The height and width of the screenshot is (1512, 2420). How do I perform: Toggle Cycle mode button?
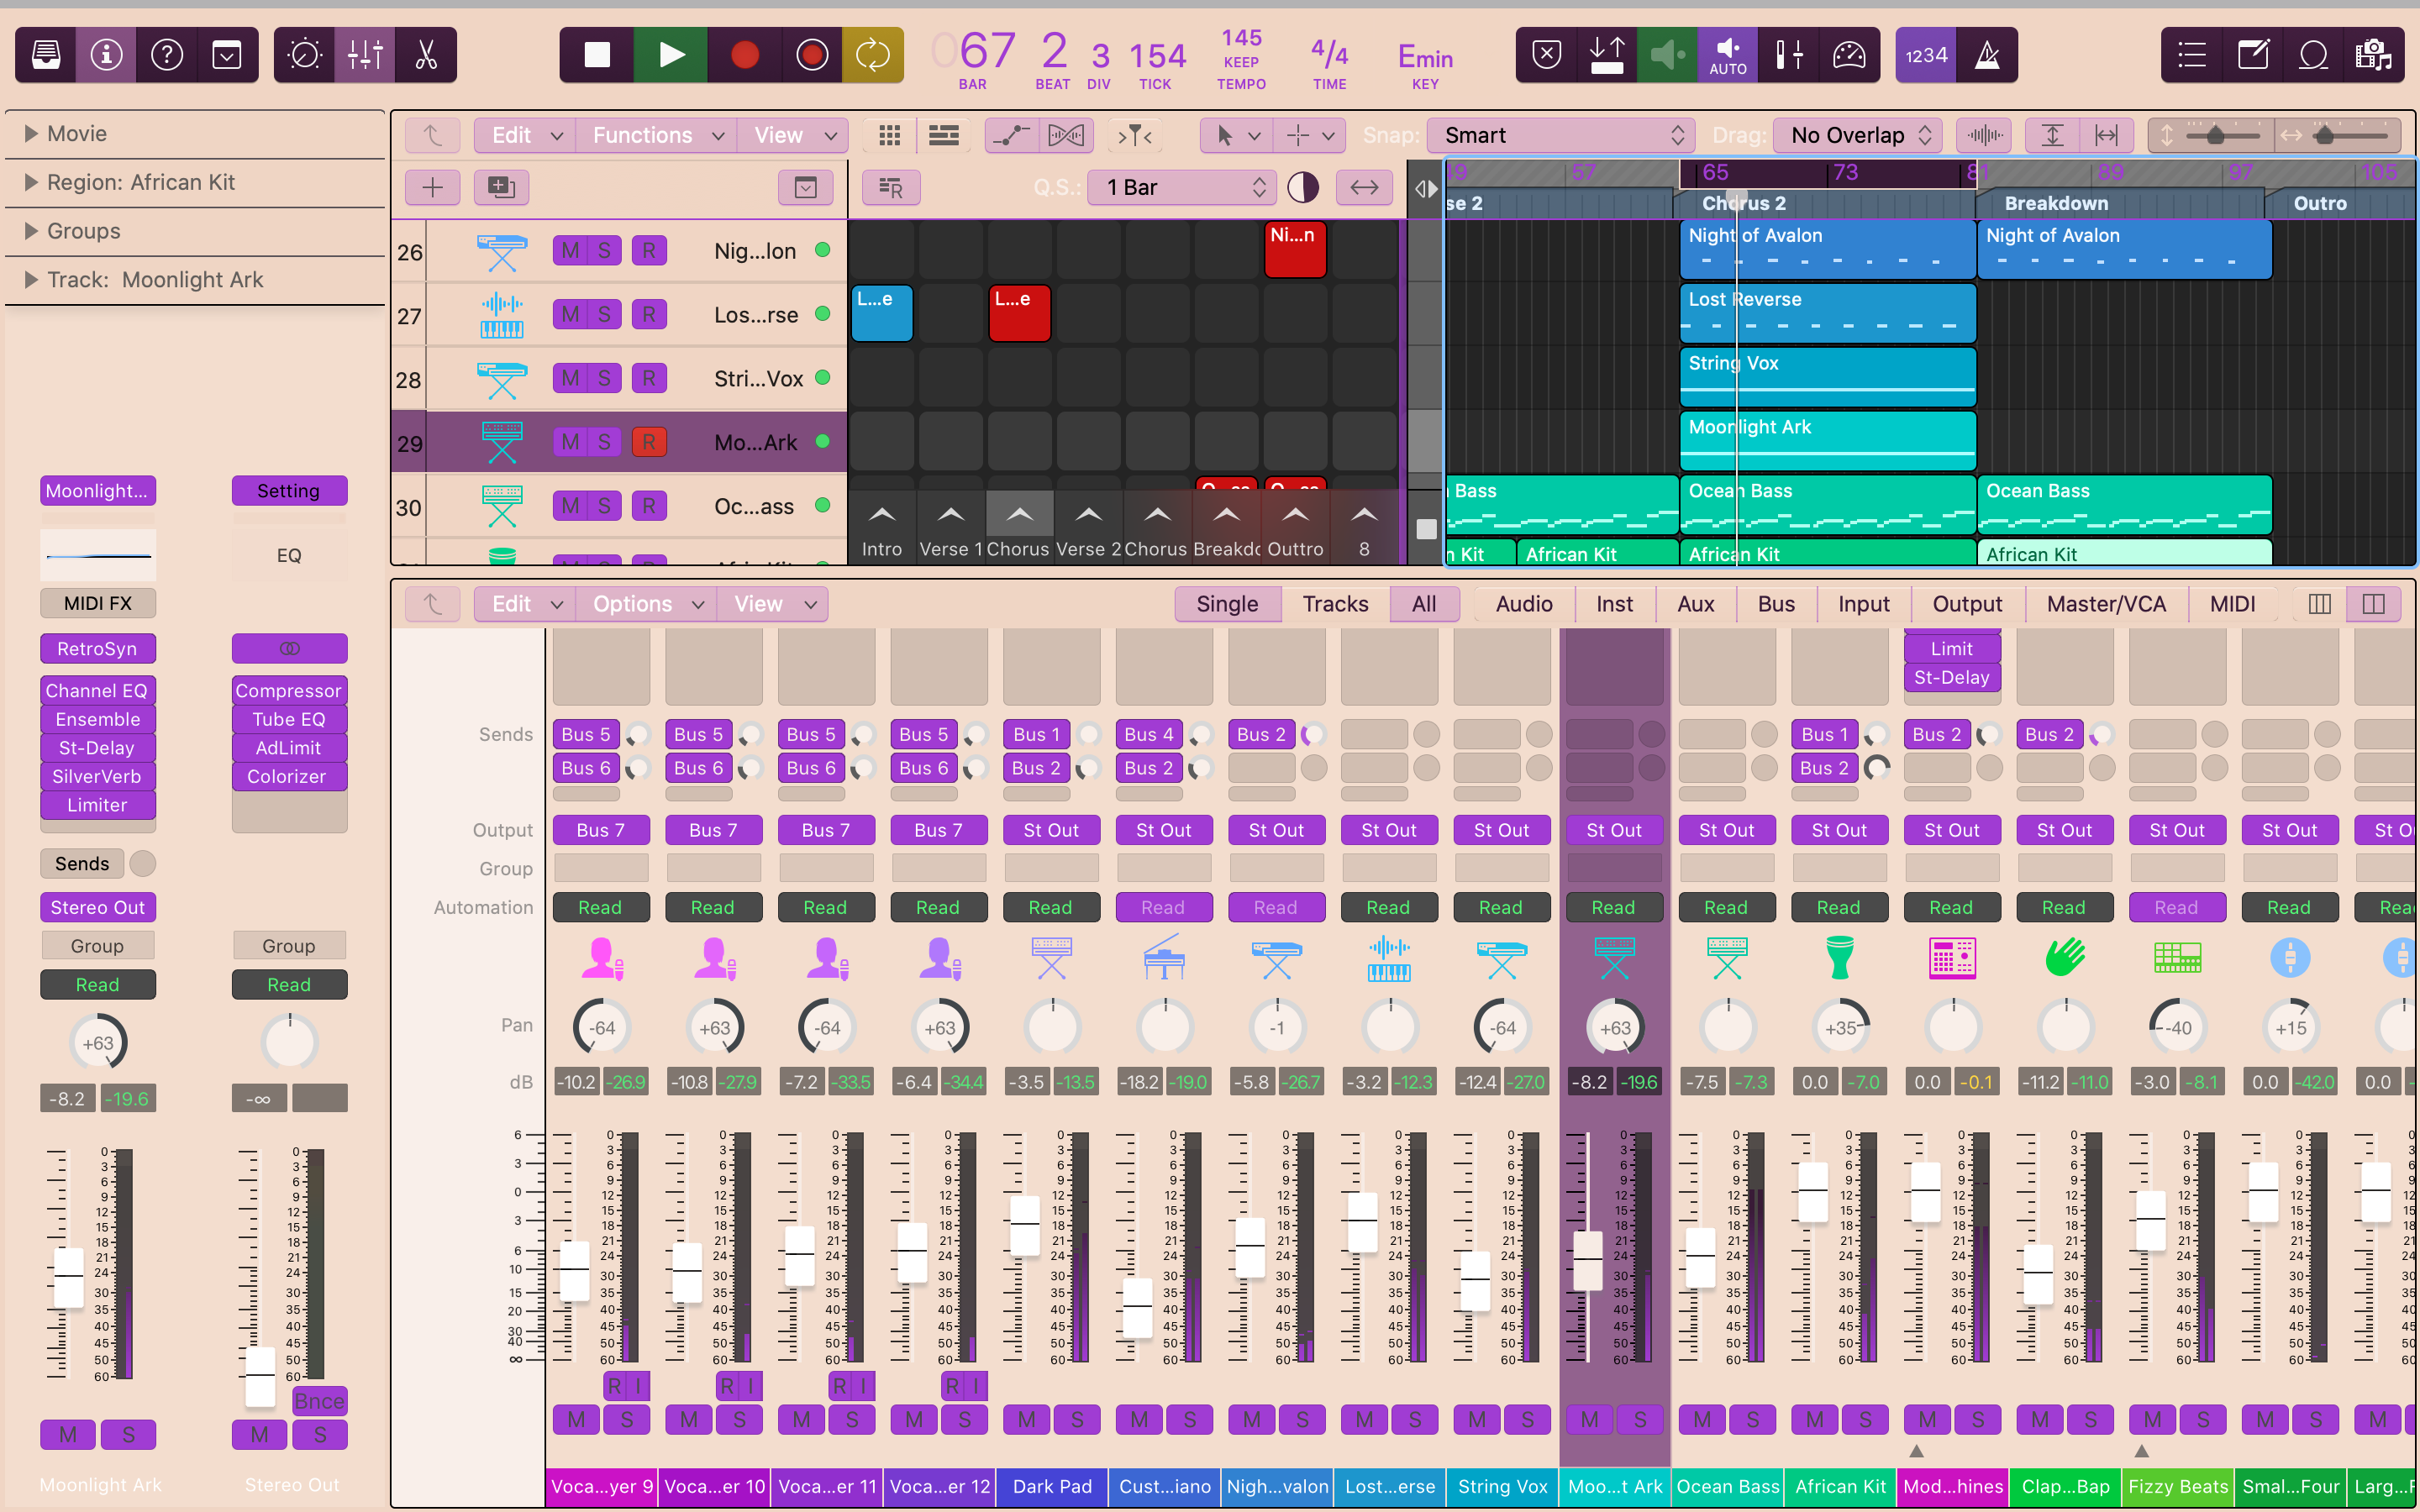tap(872, 55)
